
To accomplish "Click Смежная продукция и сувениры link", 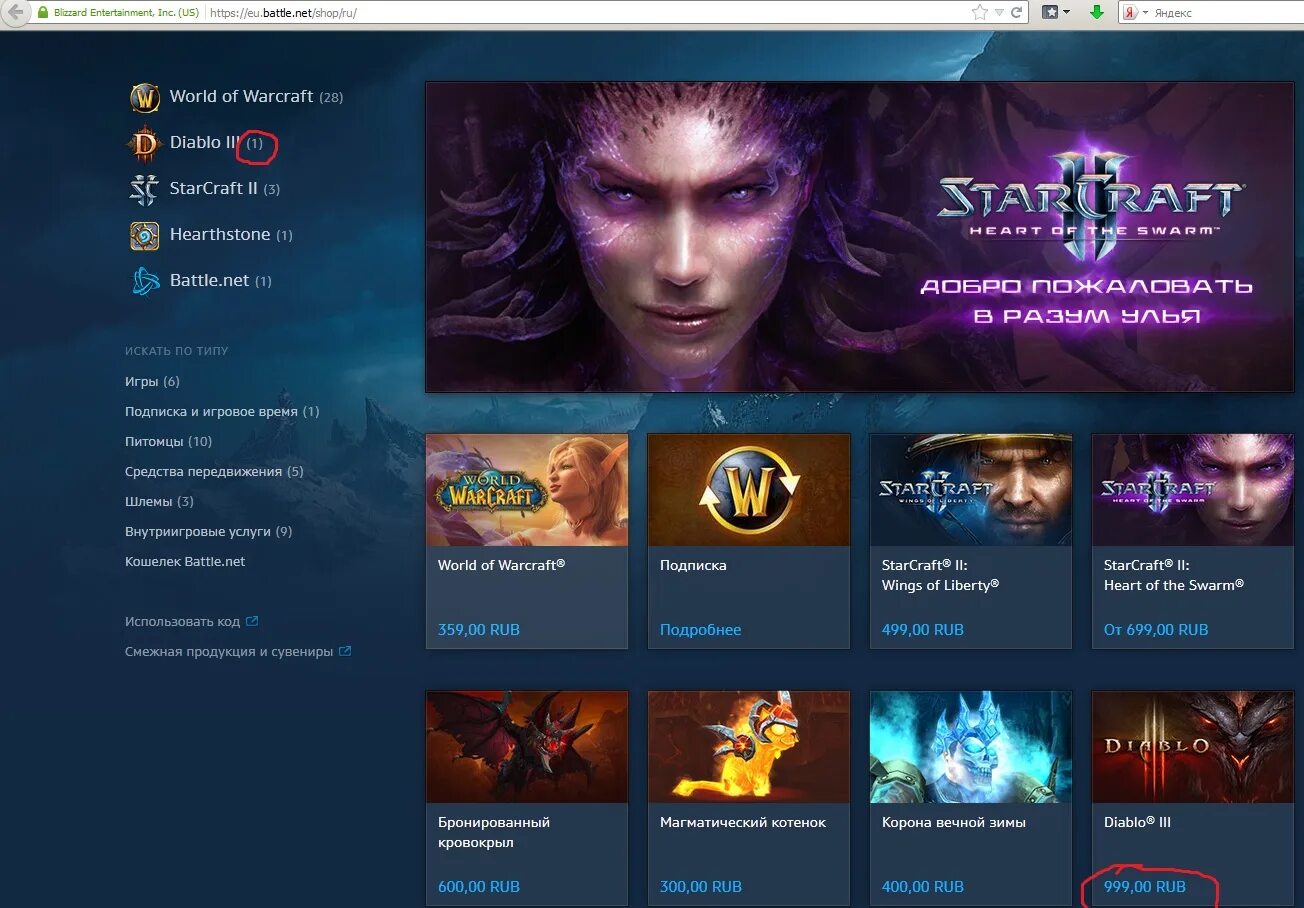I will pyautogui.click(x=229, y=652).
